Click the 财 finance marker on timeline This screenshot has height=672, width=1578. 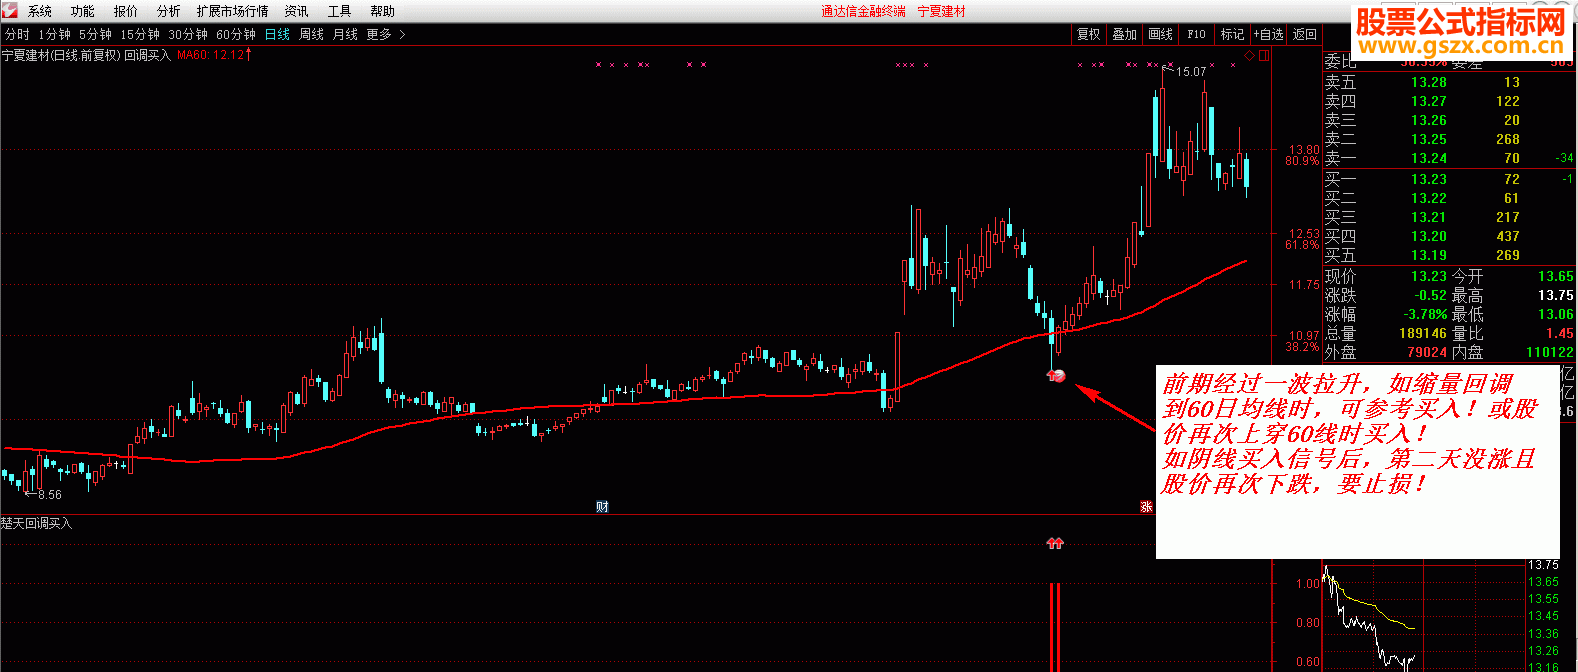pyautogui.click(x=602, y=506)
